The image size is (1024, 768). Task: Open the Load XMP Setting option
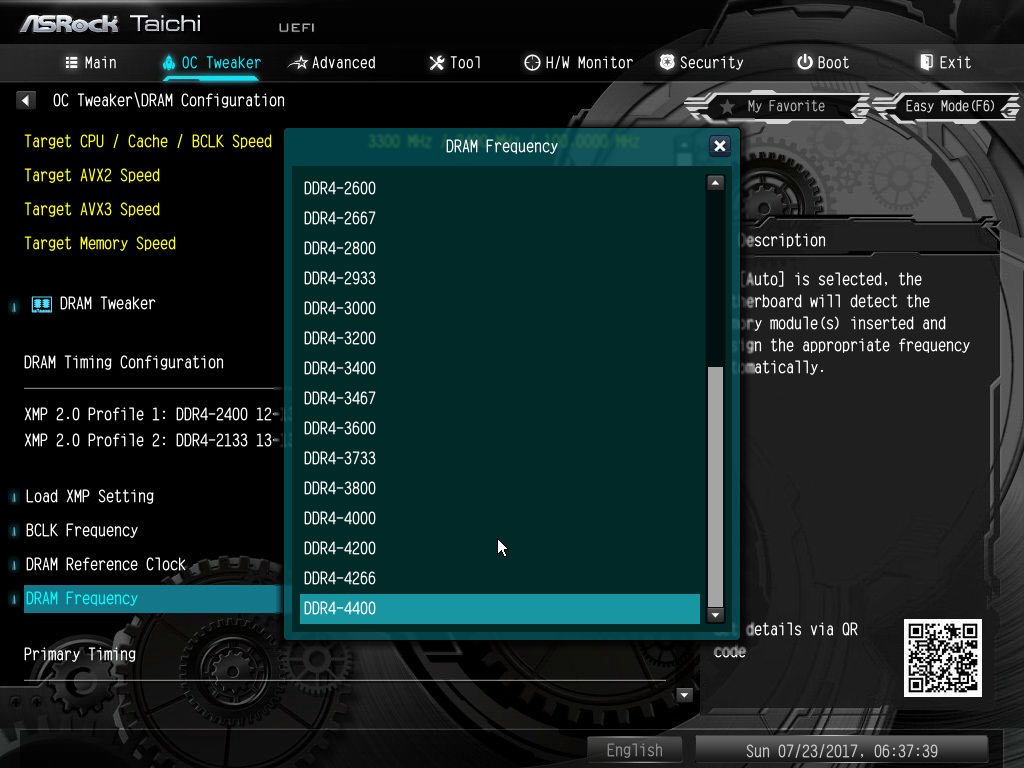coord(89,497)
